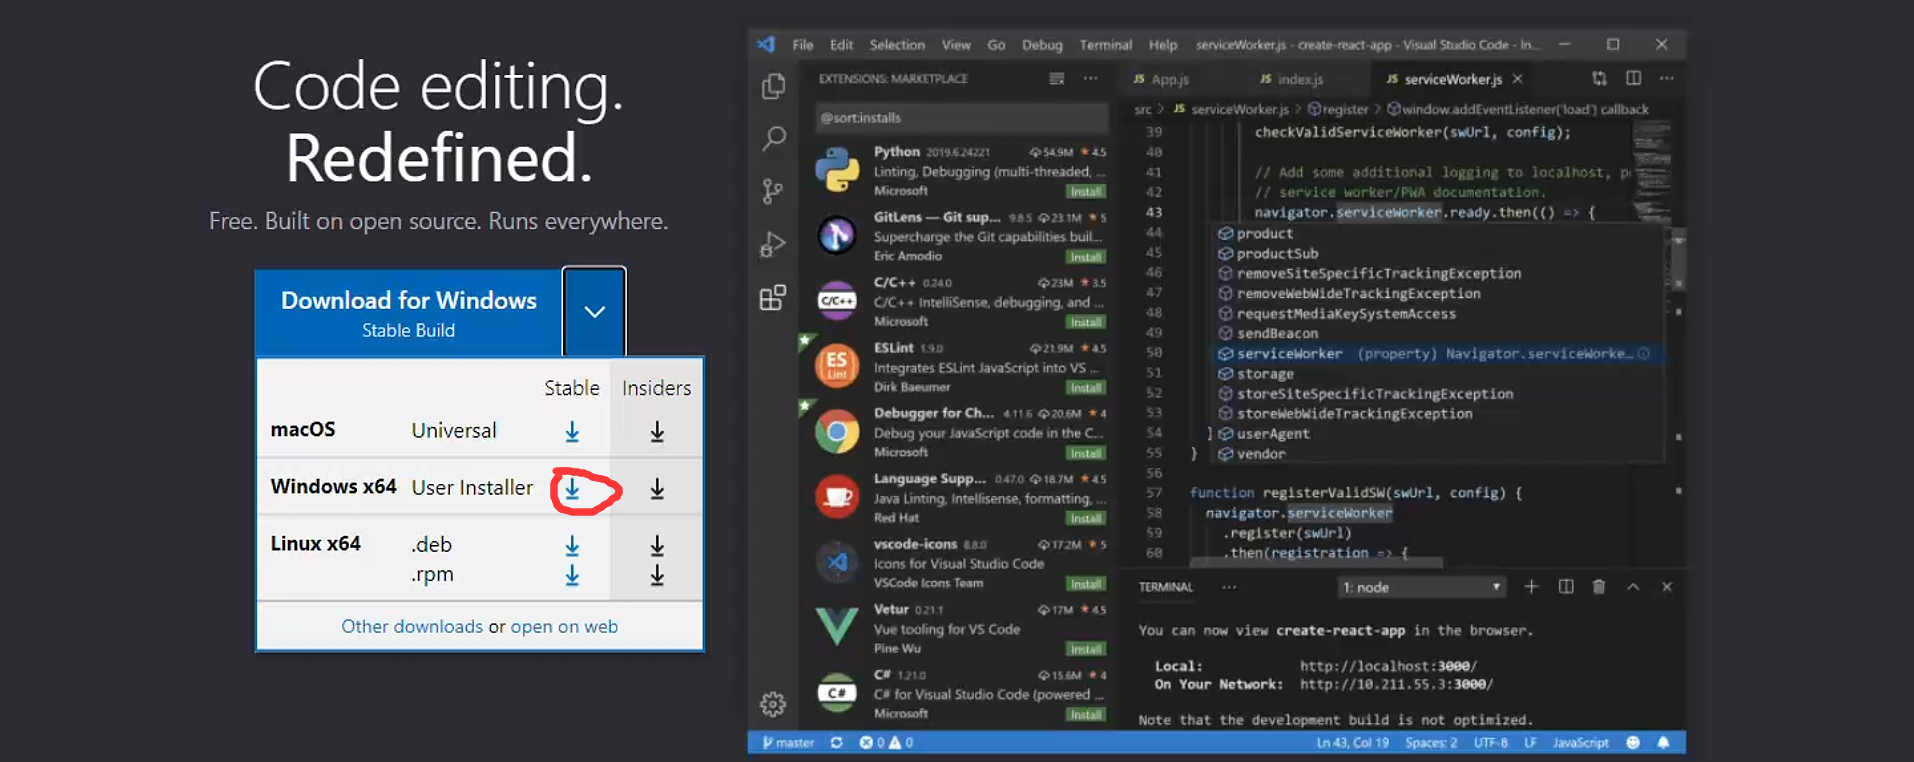Image resolution: width=1914 pixels, height=762 pixels.
Task: Open the Edit menu
Action: [x=842, y=45]
